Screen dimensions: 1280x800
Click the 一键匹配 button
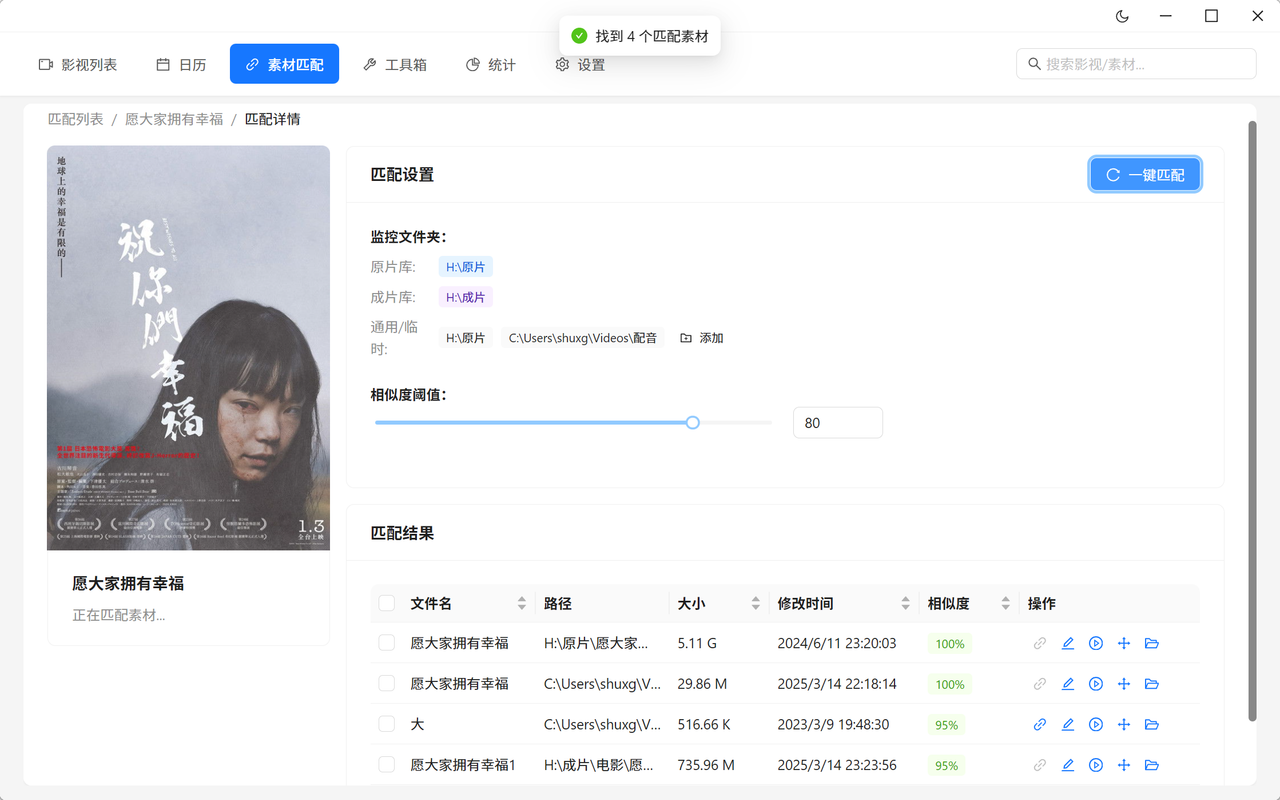click(x=1145, y=175)
